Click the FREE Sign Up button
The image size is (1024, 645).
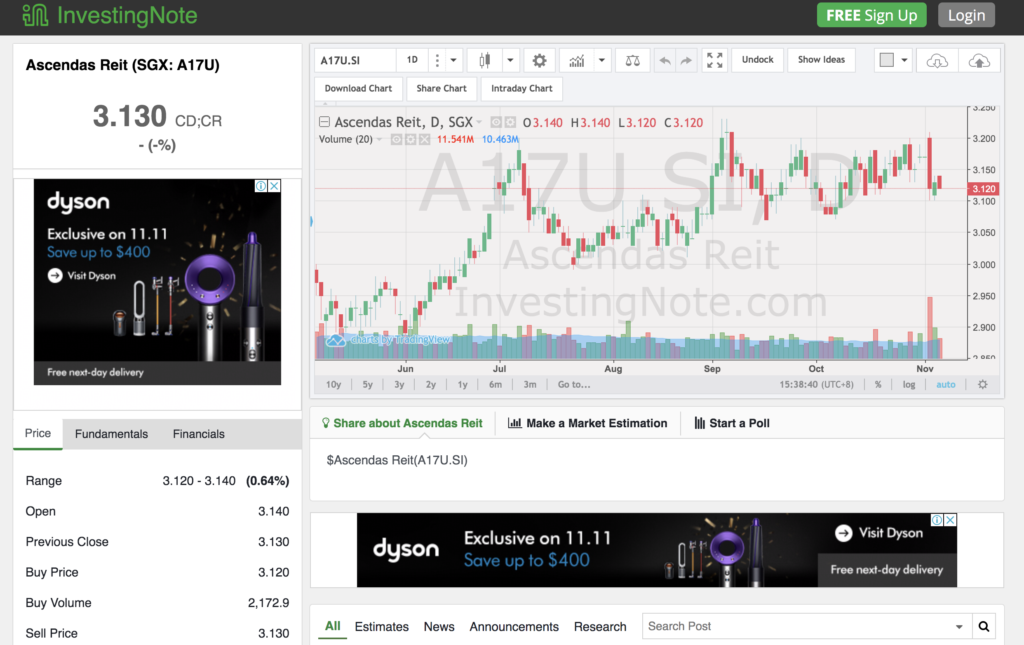pyautogui.click(x=871, y=15)
